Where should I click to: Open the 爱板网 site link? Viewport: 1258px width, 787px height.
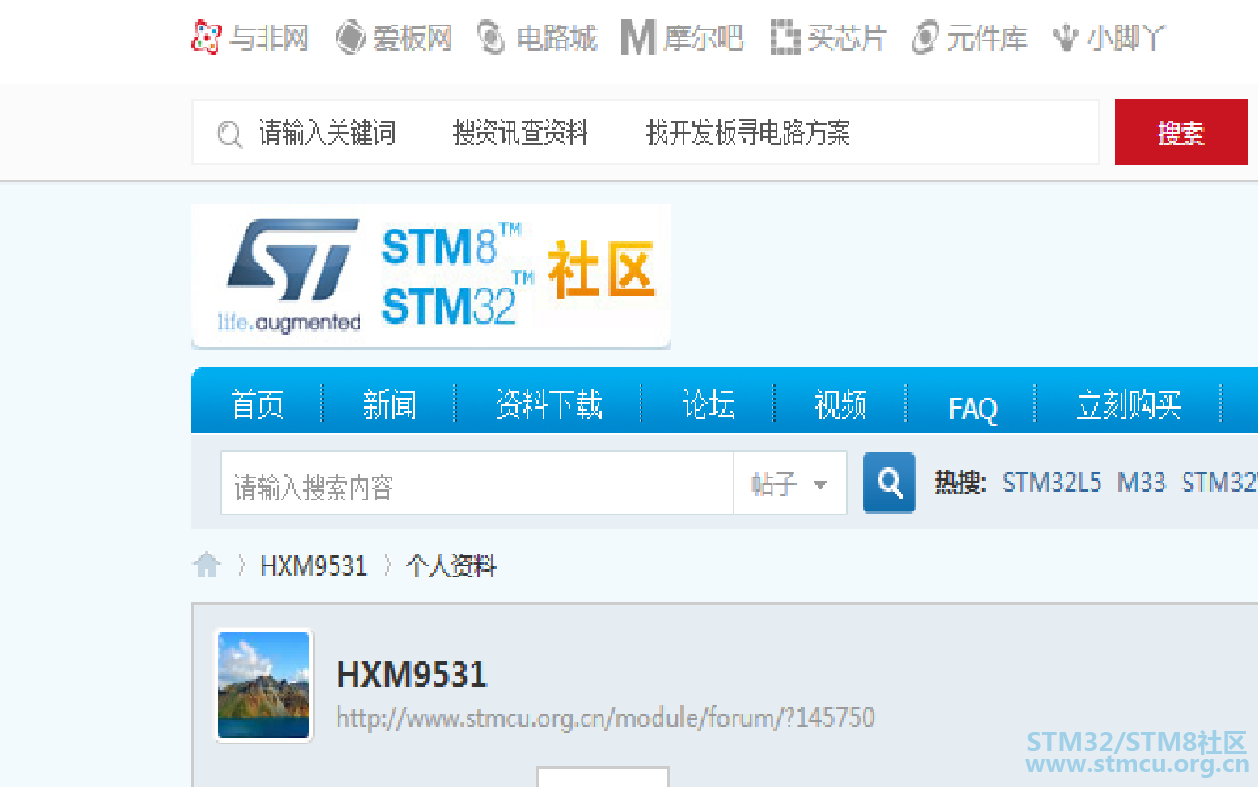(393, 38)
